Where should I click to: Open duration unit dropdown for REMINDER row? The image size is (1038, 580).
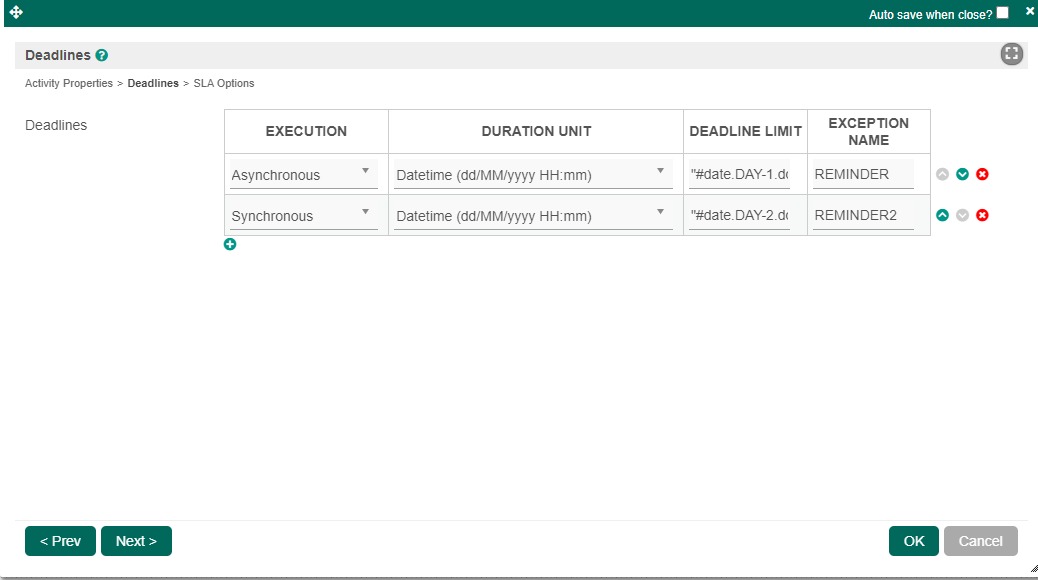[x=533, y=174]
